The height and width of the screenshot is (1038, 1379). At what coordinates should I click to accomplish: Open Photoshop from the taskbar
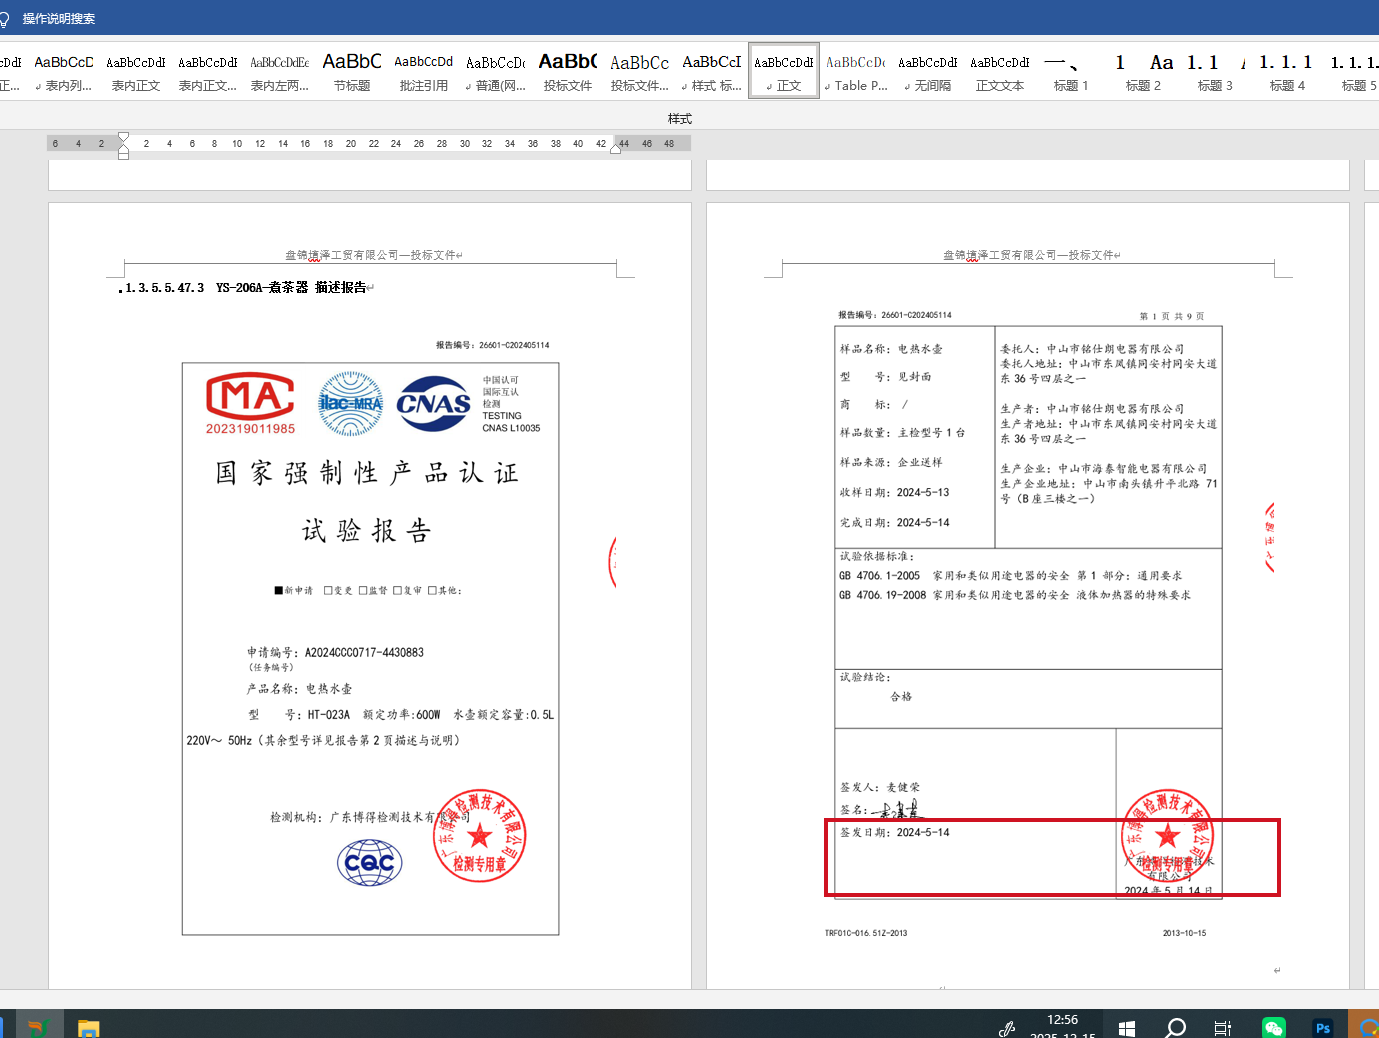coord(1322,1027)
